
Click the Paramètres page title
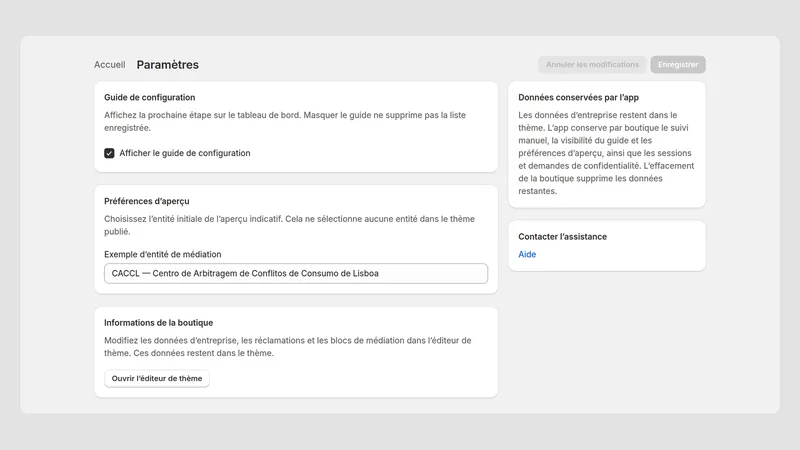tap(167, 65)
